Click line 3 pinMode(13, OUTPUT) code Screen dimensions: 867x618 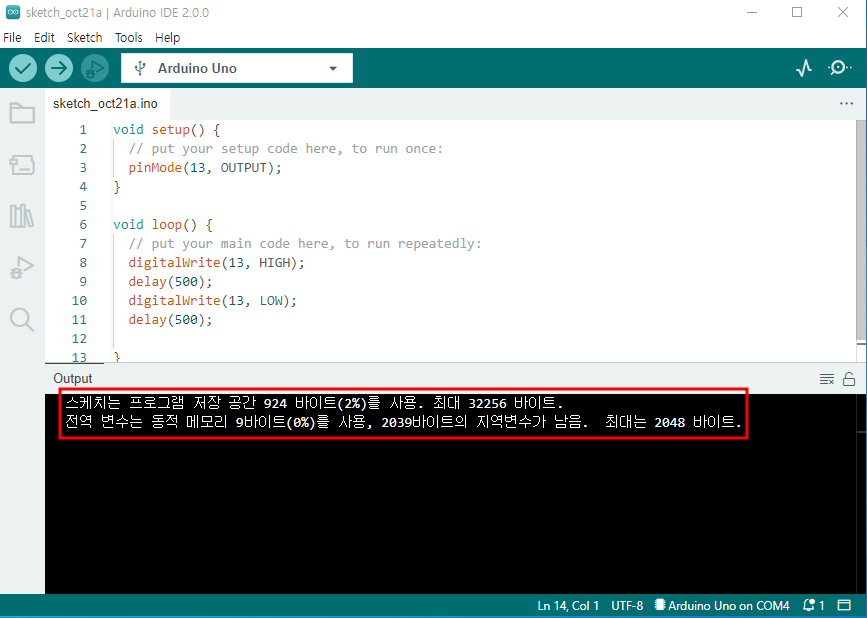205,167
